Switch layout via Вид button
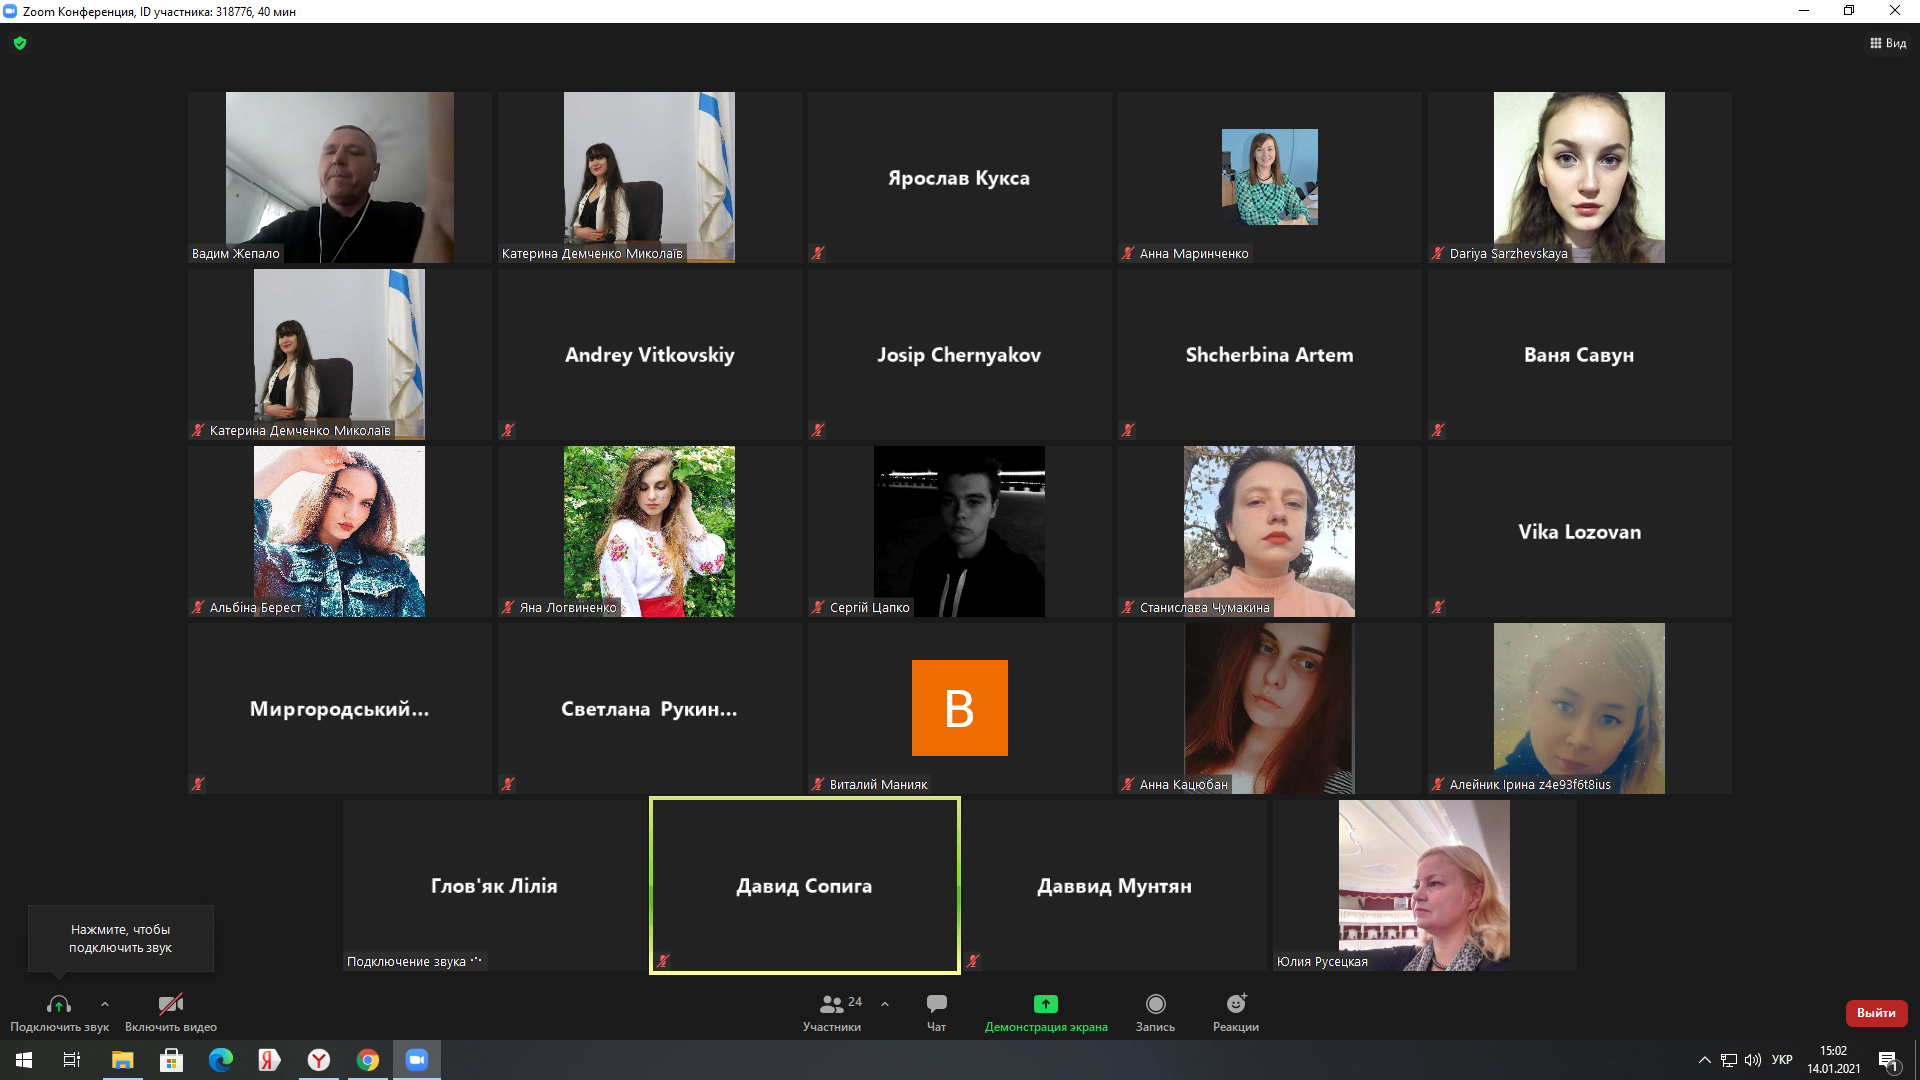The height and width of the screenshot is (1080, 1920). tap(1888, 43)
